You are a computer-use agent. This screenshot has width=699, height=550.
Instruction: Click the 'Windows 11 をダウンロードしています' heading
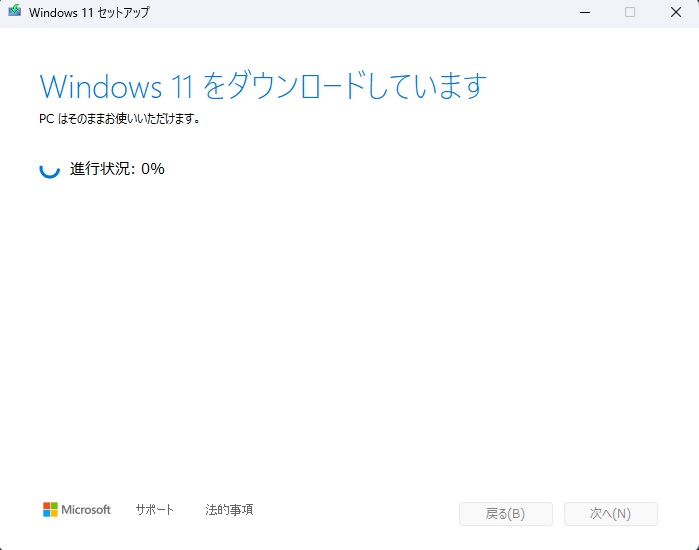click(263, 86)
